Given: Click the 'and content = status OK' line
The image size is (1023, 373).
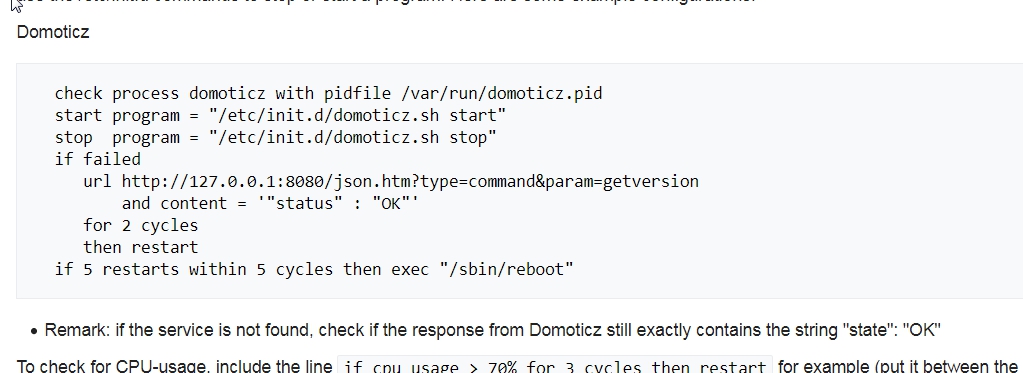Looking at the screenshot, I should pos(270,203).
